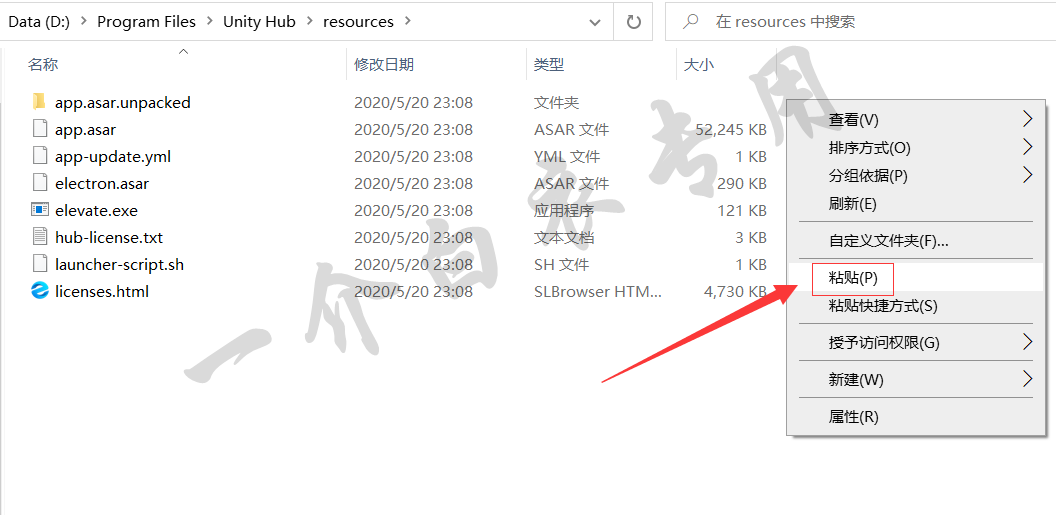Select the hub-license.txt file name
1056x515 pixels.
click(x=108, y=237)
